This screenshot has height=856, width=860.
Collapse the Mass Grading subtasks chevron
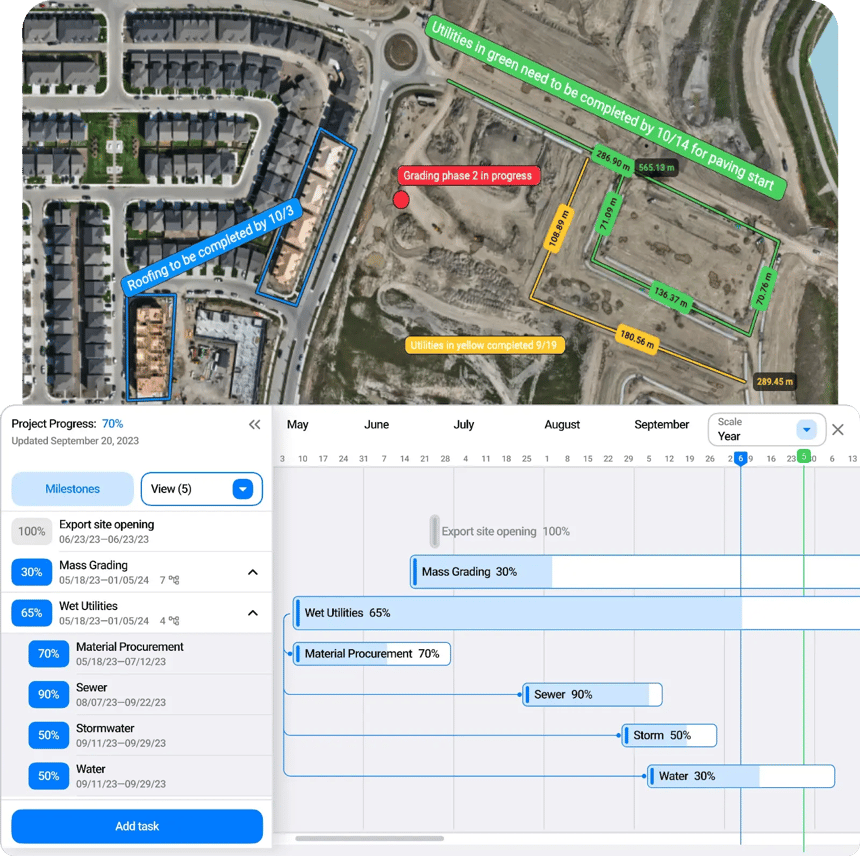(x=252, y=572)
